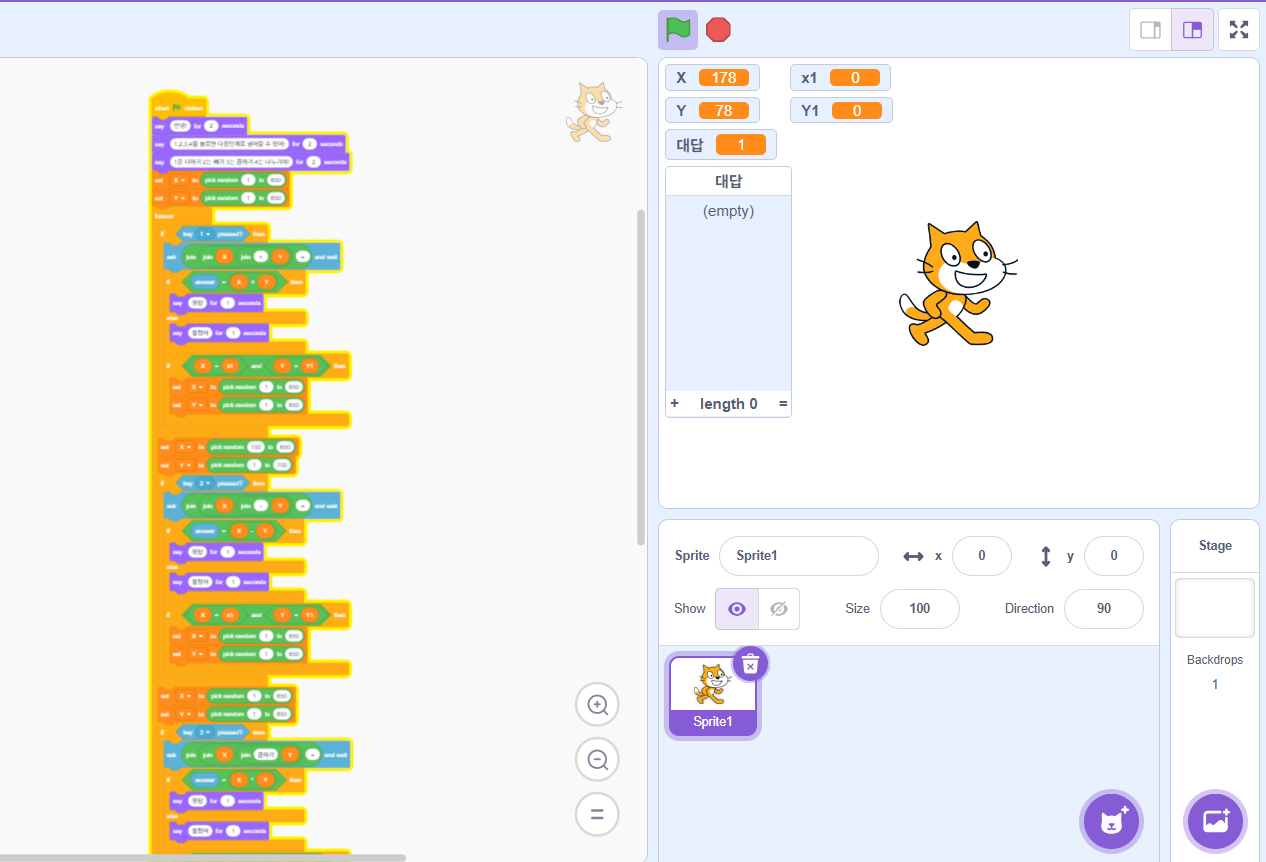This screenshot has width=1266, height=862.
Task: Click the 대답 variable monitor showing 1
Action: pos(720,145)
